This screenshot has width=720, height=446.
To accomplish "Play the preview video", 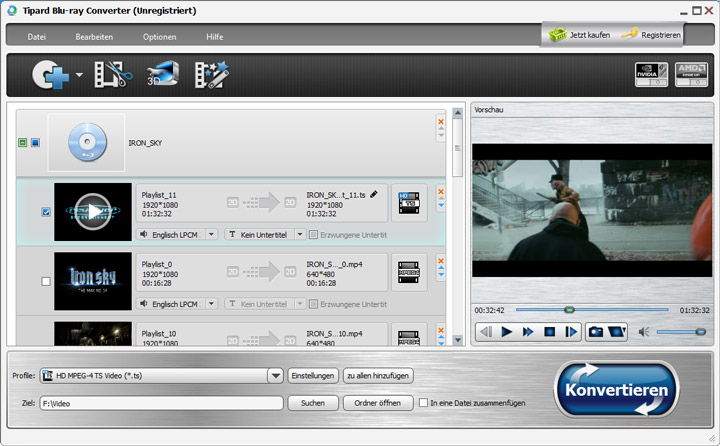I will [506, 332].
